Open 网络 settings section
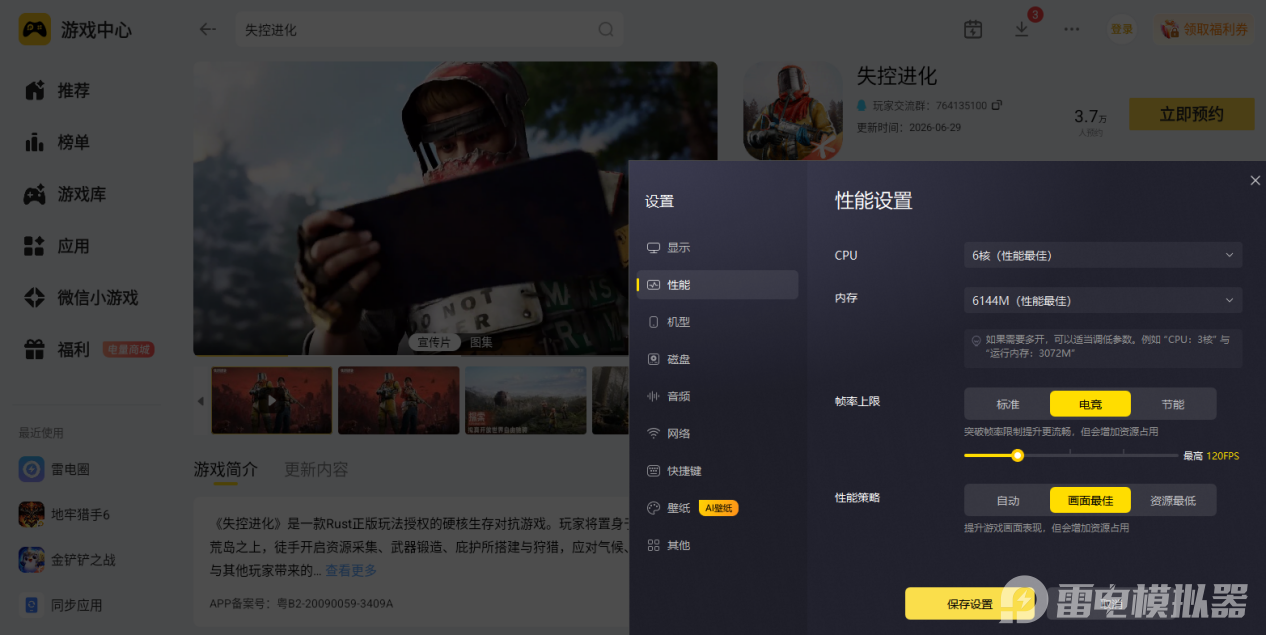The height and width of the screenshot is (635, 1266). [x=717, y=433]
